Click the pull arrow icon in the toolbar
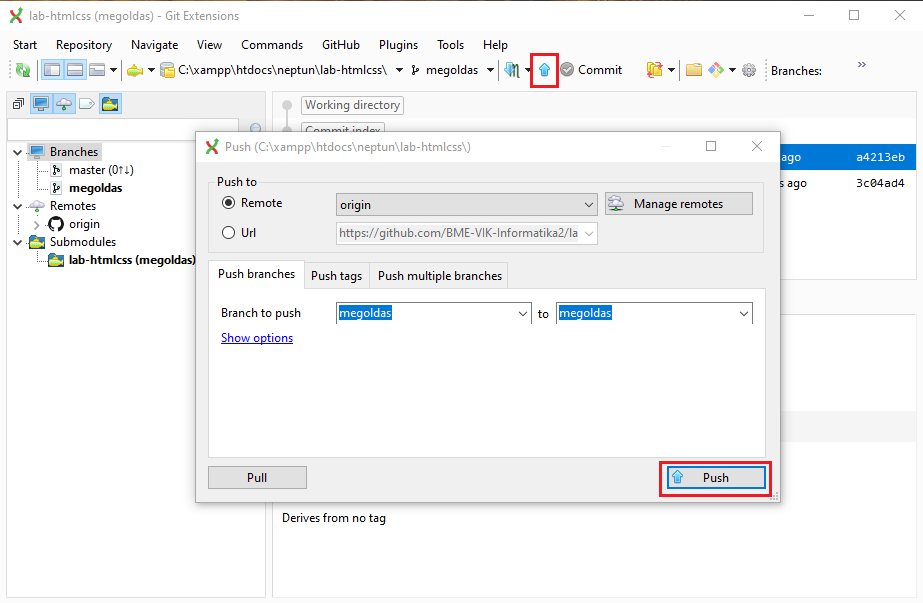 coord(512,70)
